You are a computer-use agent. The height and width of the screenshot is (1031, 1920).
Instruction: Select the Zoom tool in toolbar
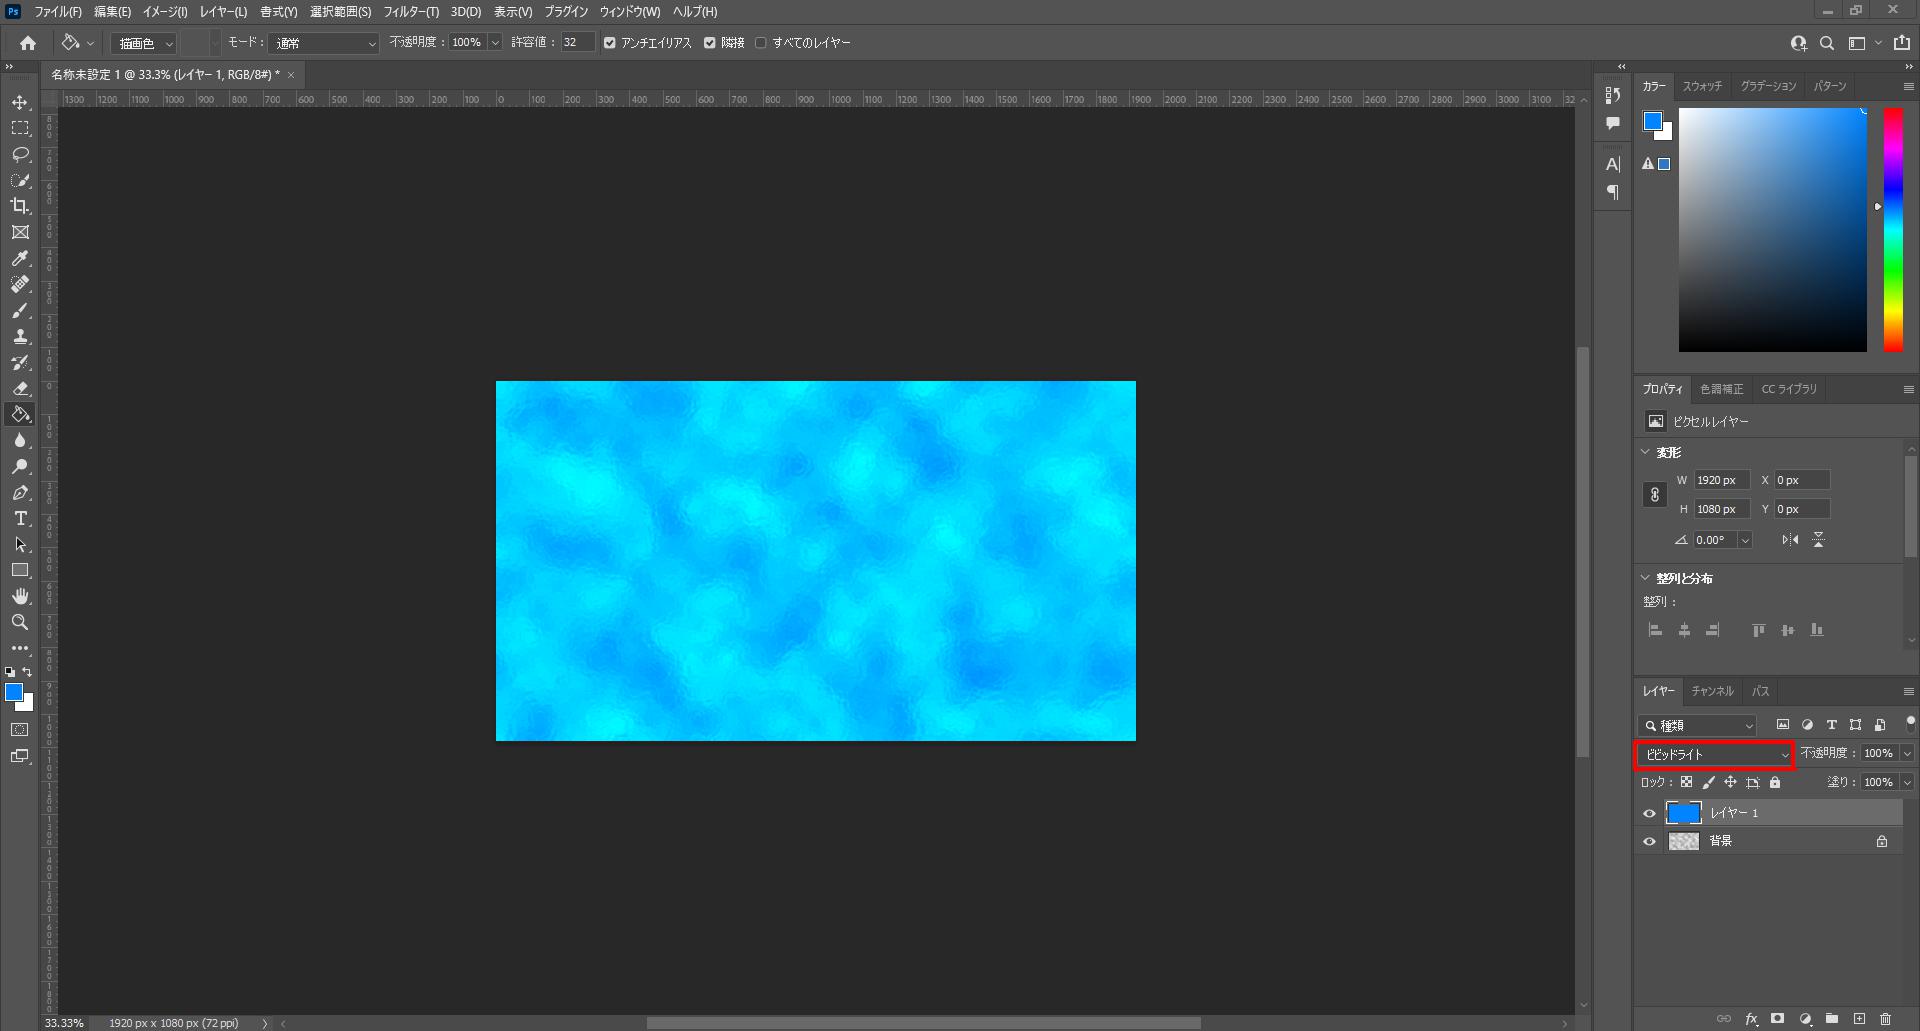point(20,622)
